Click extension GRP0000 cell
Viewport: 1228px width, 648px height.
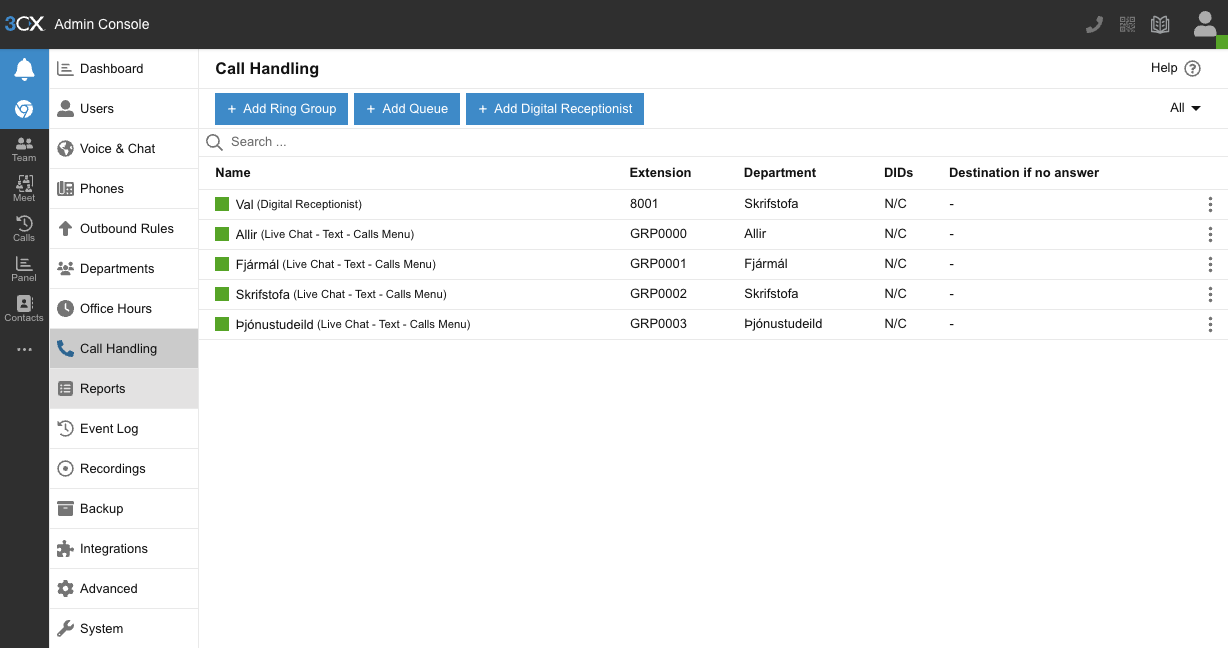[658, 234]
